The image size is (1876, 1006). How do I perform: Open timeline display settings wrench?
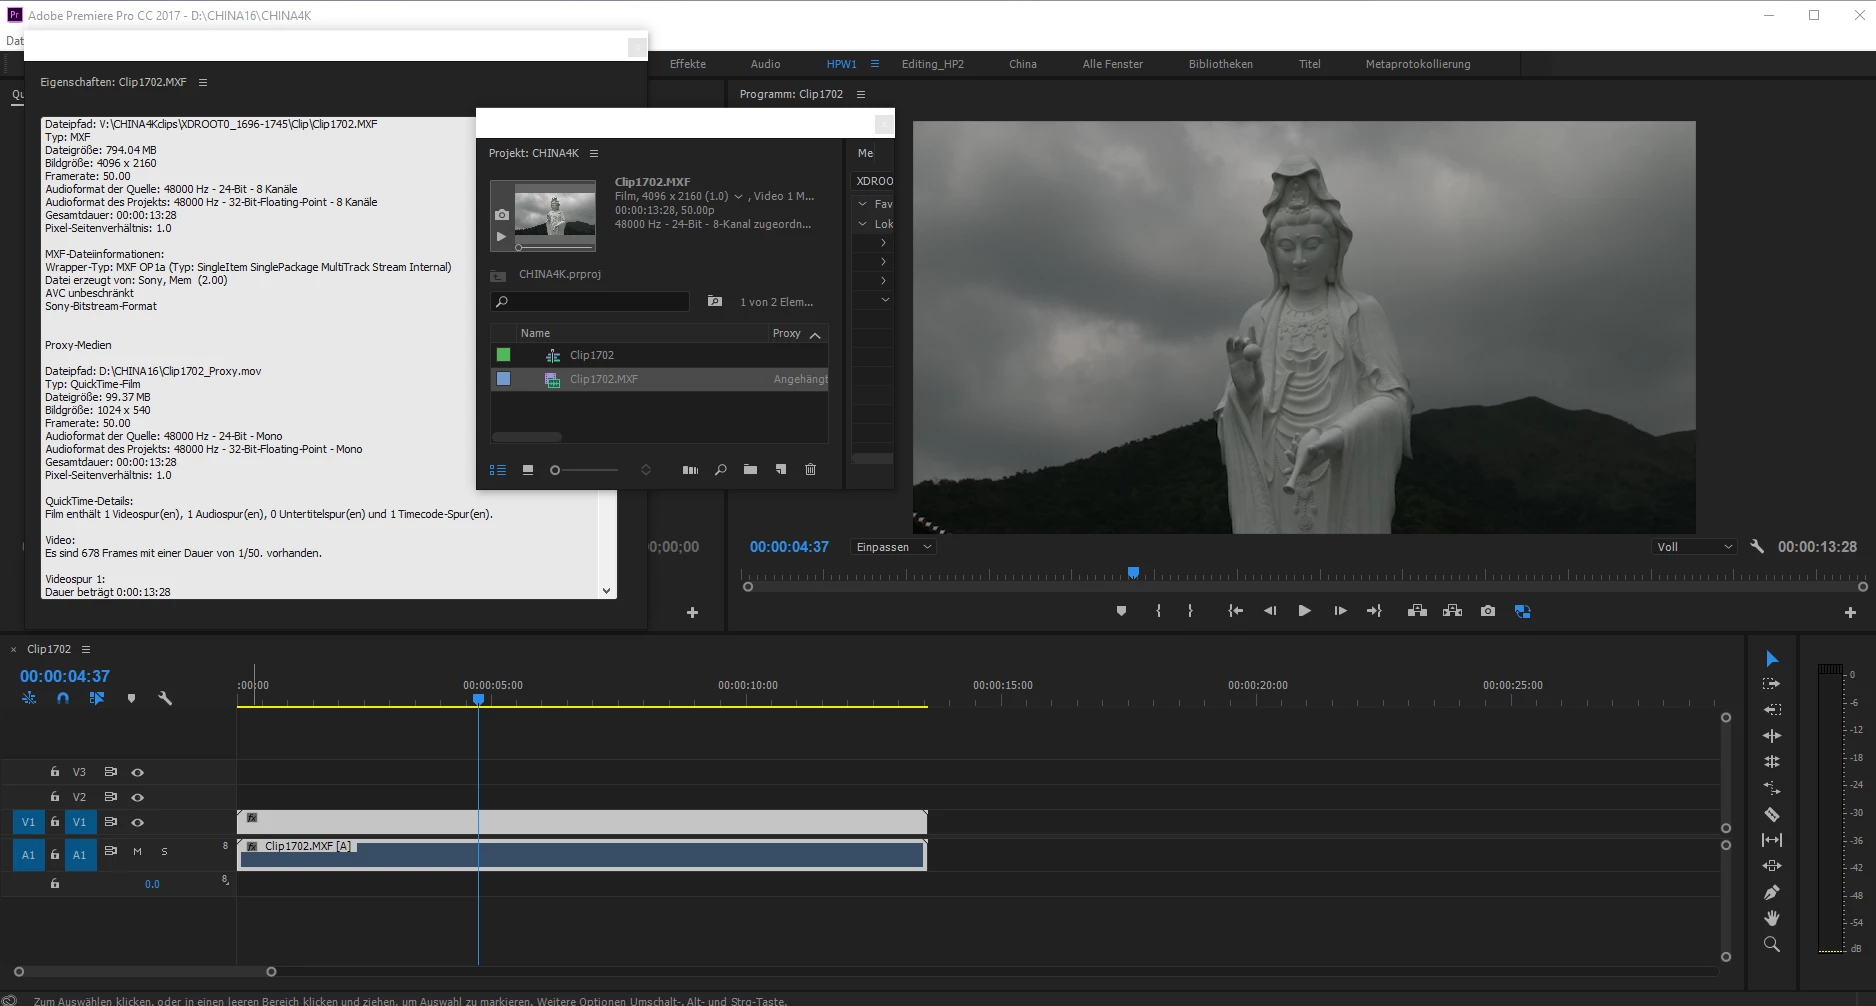coord(165,698)
